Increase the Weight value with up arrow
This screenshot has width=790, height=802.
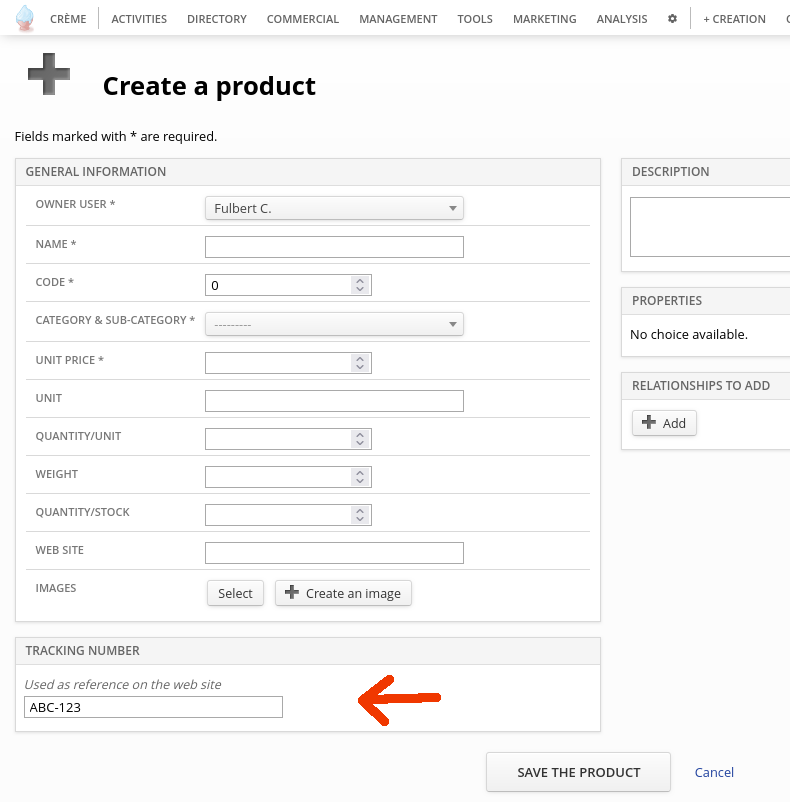pyautogui.click(x=360, y=472)
